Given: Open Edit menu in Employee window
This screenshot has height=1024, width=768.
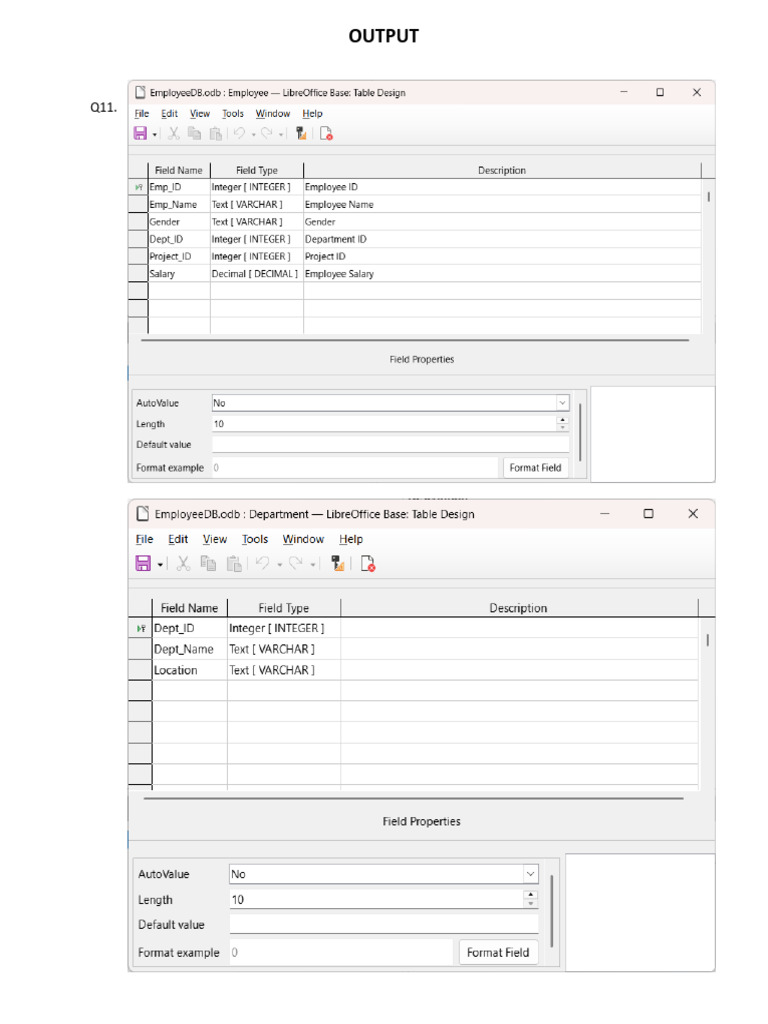Looking at the screenshot, I should tap(169, 114).
